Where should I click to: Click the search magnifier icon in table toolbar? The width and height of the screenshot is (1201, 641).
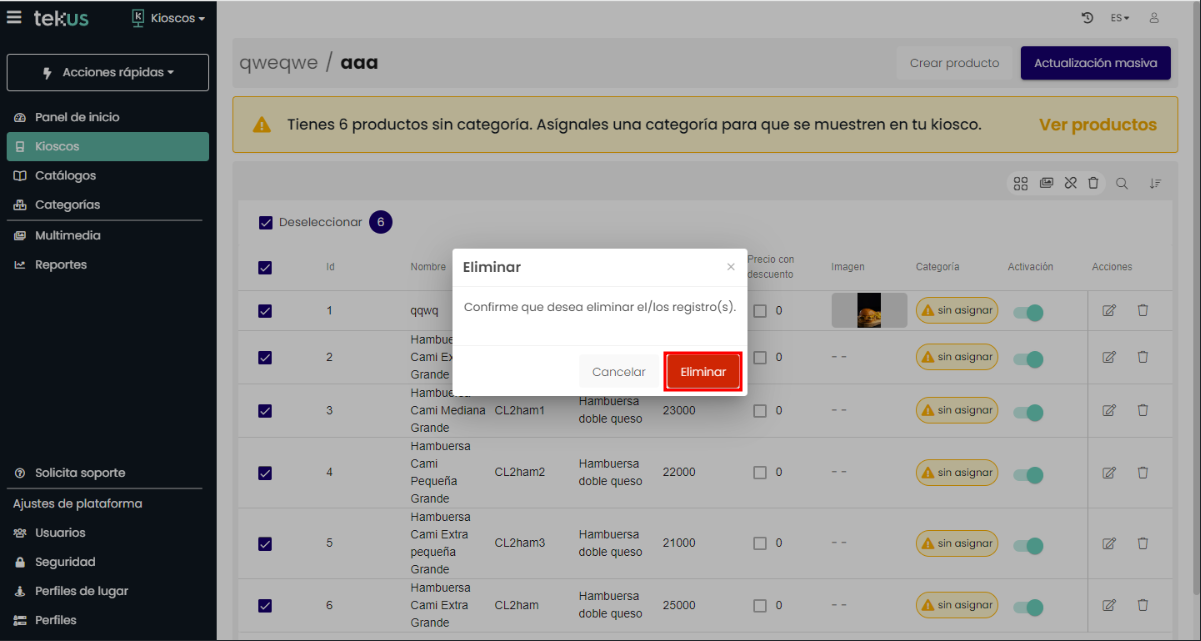pyautogui.click(x=1122, y=183)
